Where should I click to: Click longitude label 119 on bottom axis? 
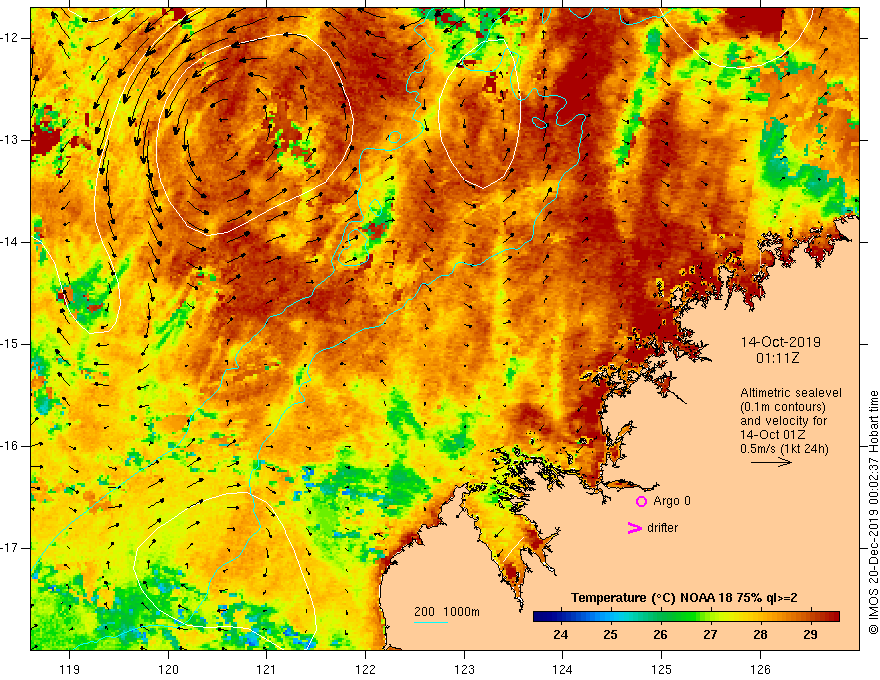[70, 669]
